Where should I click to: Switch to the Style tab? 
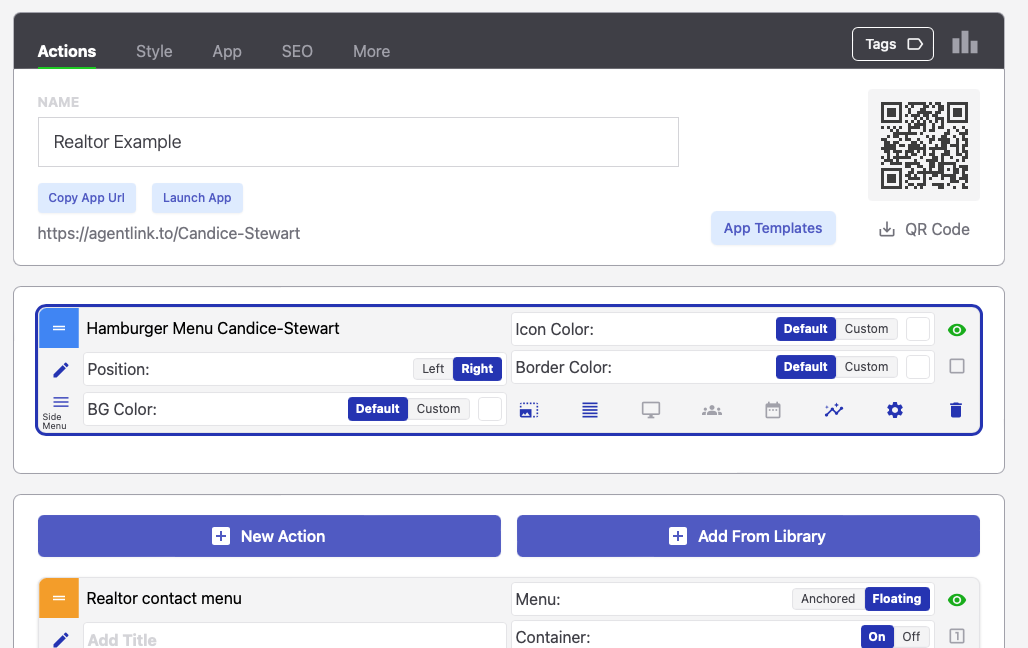[154, 51]
